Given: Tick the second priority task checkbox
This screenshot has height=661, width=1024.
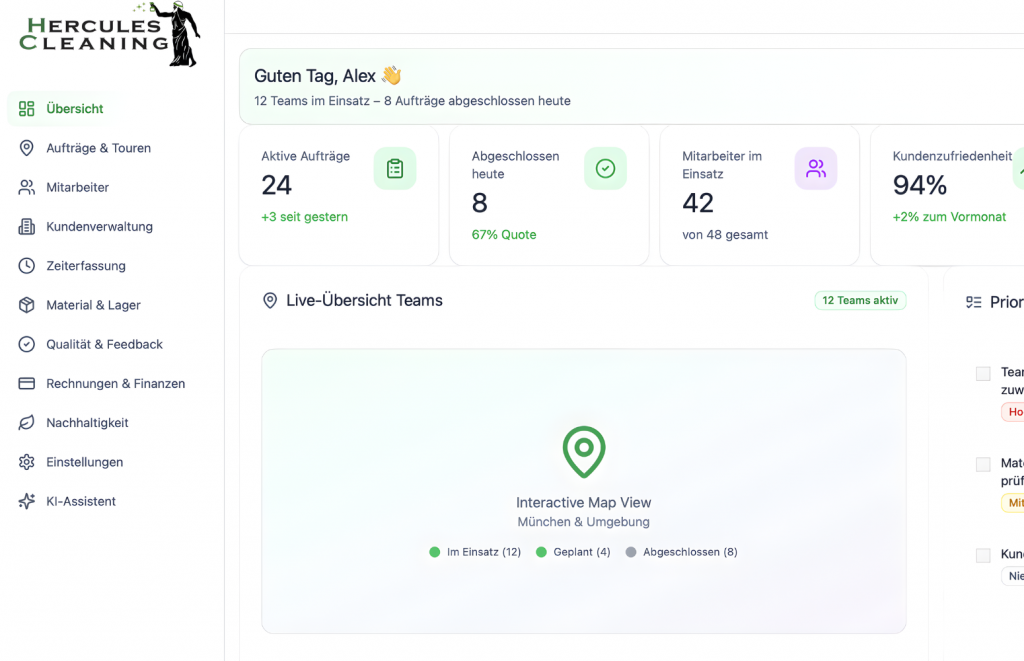Looking at the screenshot, I should coord(983,464).
